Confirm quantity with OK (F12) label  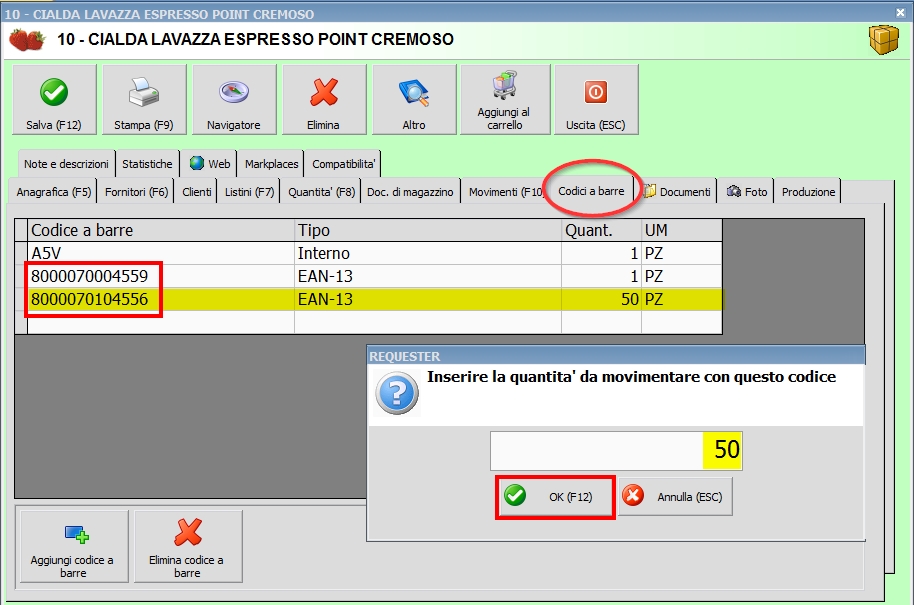[571, 497]
